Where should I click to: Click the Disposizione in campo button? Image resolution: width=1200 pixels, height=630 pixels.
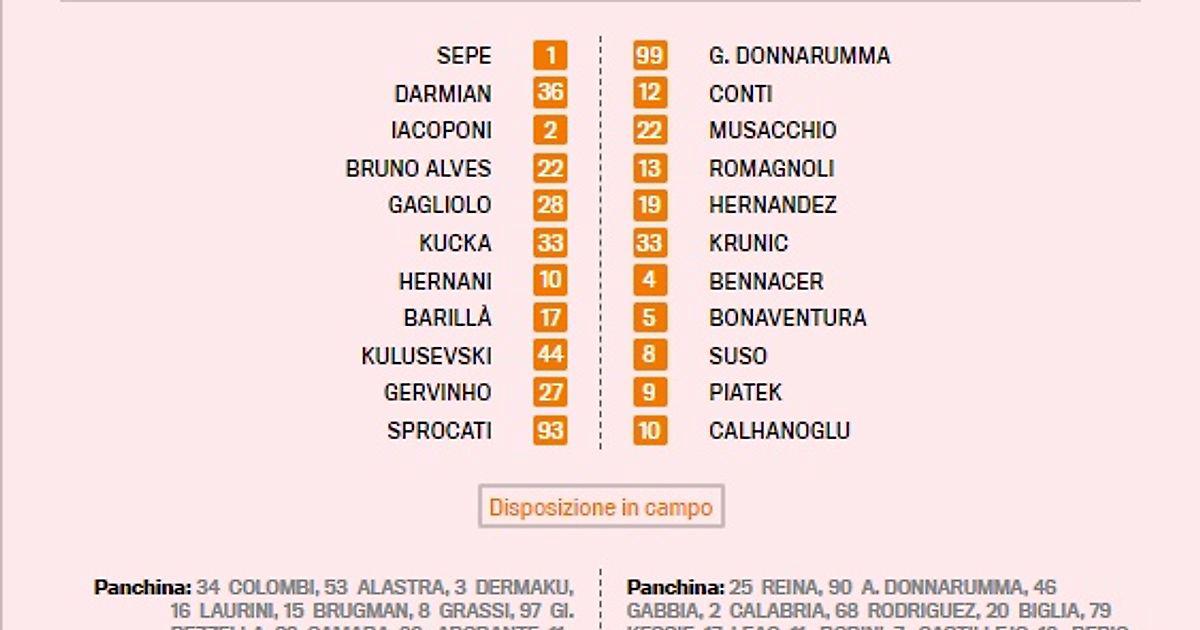[x=600, y=507]
